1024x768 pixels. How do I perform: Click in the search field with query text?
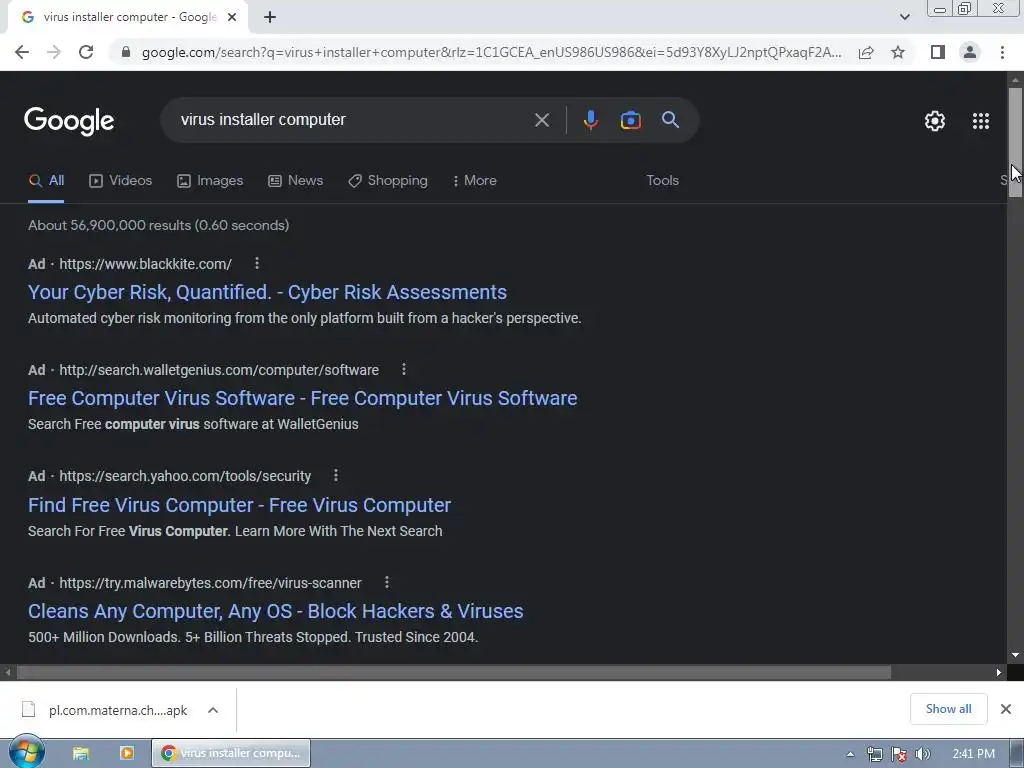tap(353, 120)
